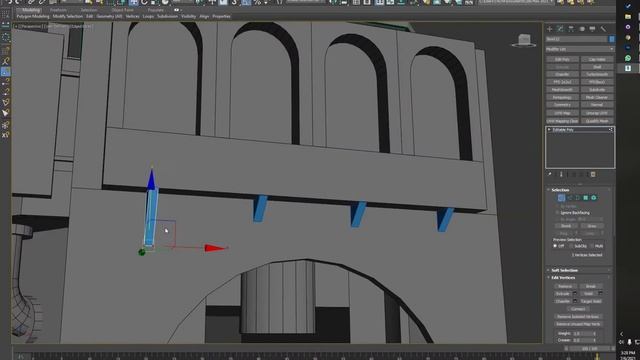640x360 pixels.
Task: Open the Create tab in command panel
Action: pos(549,29)
